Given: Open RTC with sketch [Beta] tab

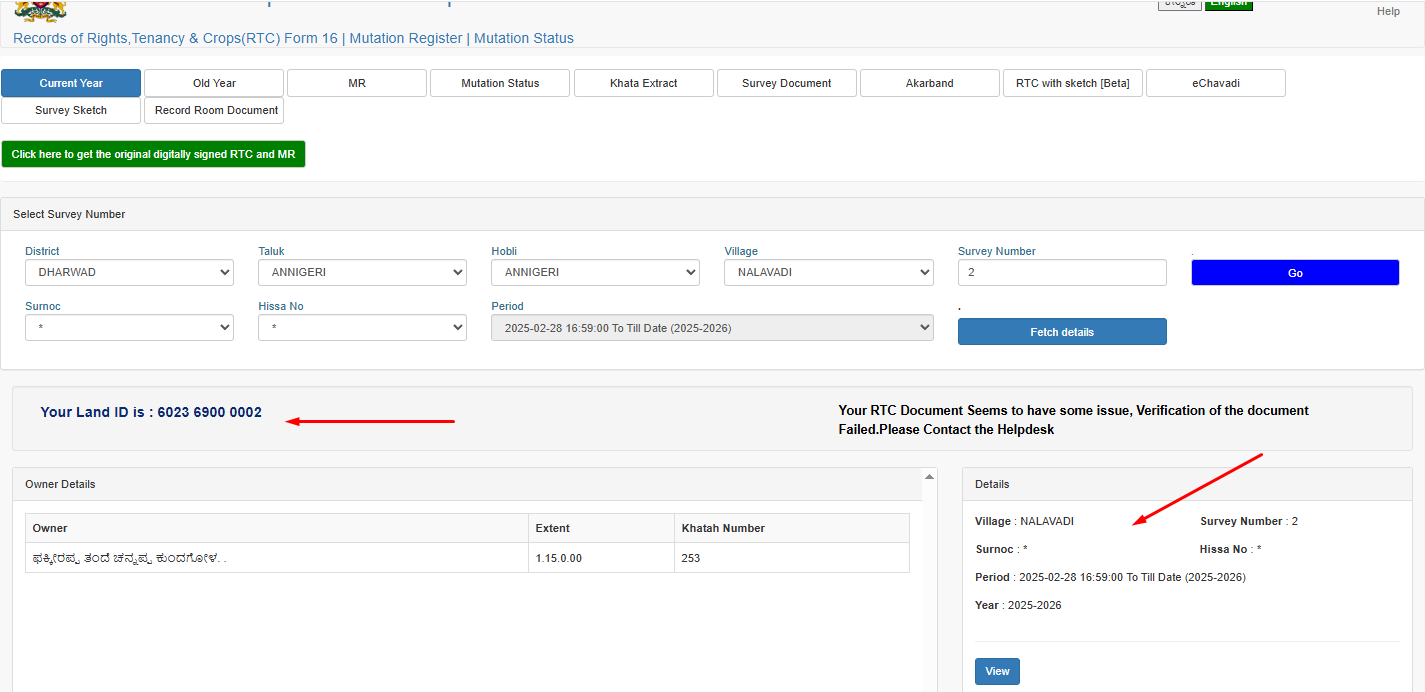Looking at the screenshot, I should pyautogui.click(x=1072, y=83).
